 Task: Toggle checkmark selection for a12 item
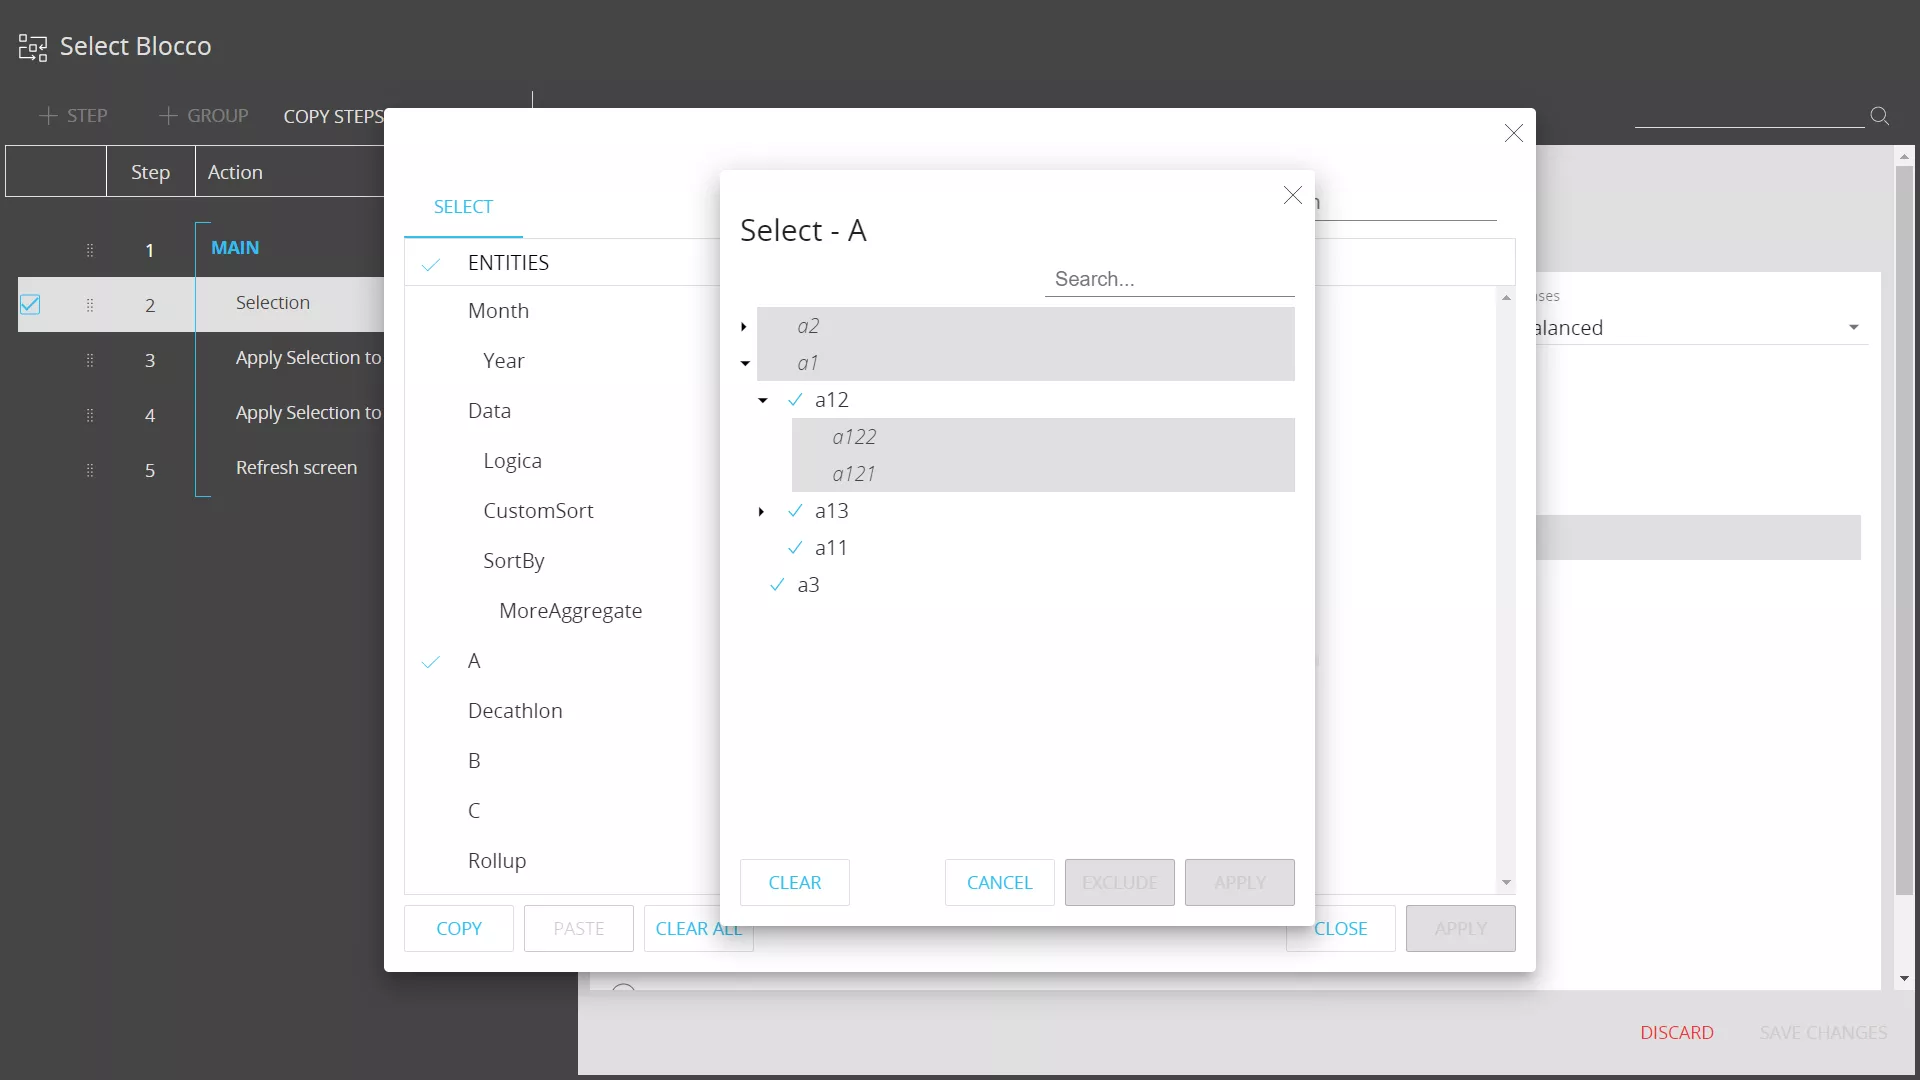coord(794,400)
